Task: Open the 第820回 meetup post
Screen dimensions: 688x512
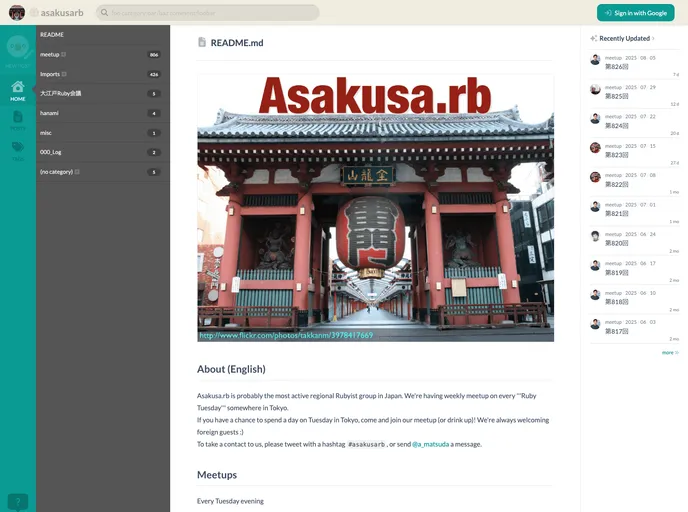Action: tap(616, 243)
